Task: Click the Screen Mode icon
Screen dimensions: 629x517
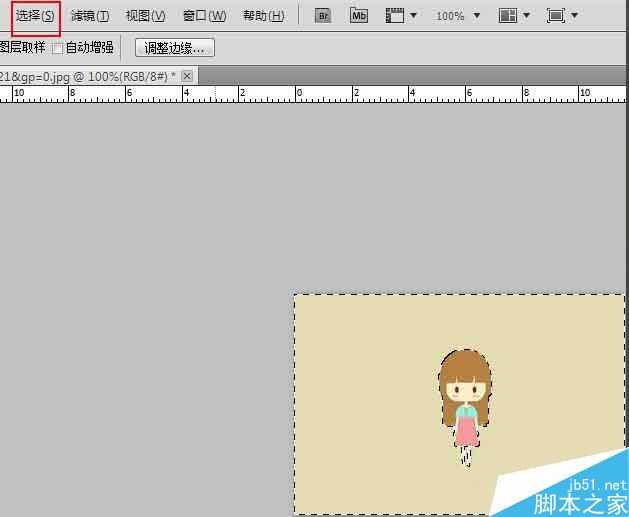Action: 556,16
